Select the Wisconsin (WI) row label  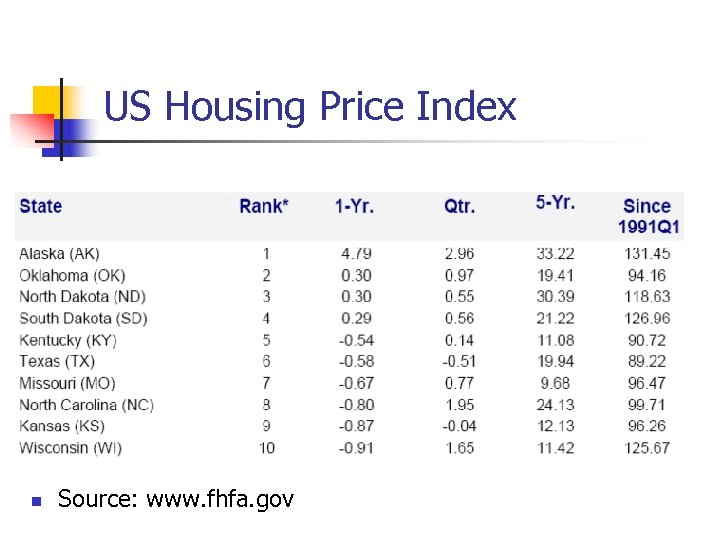click(x=70, y=447)
